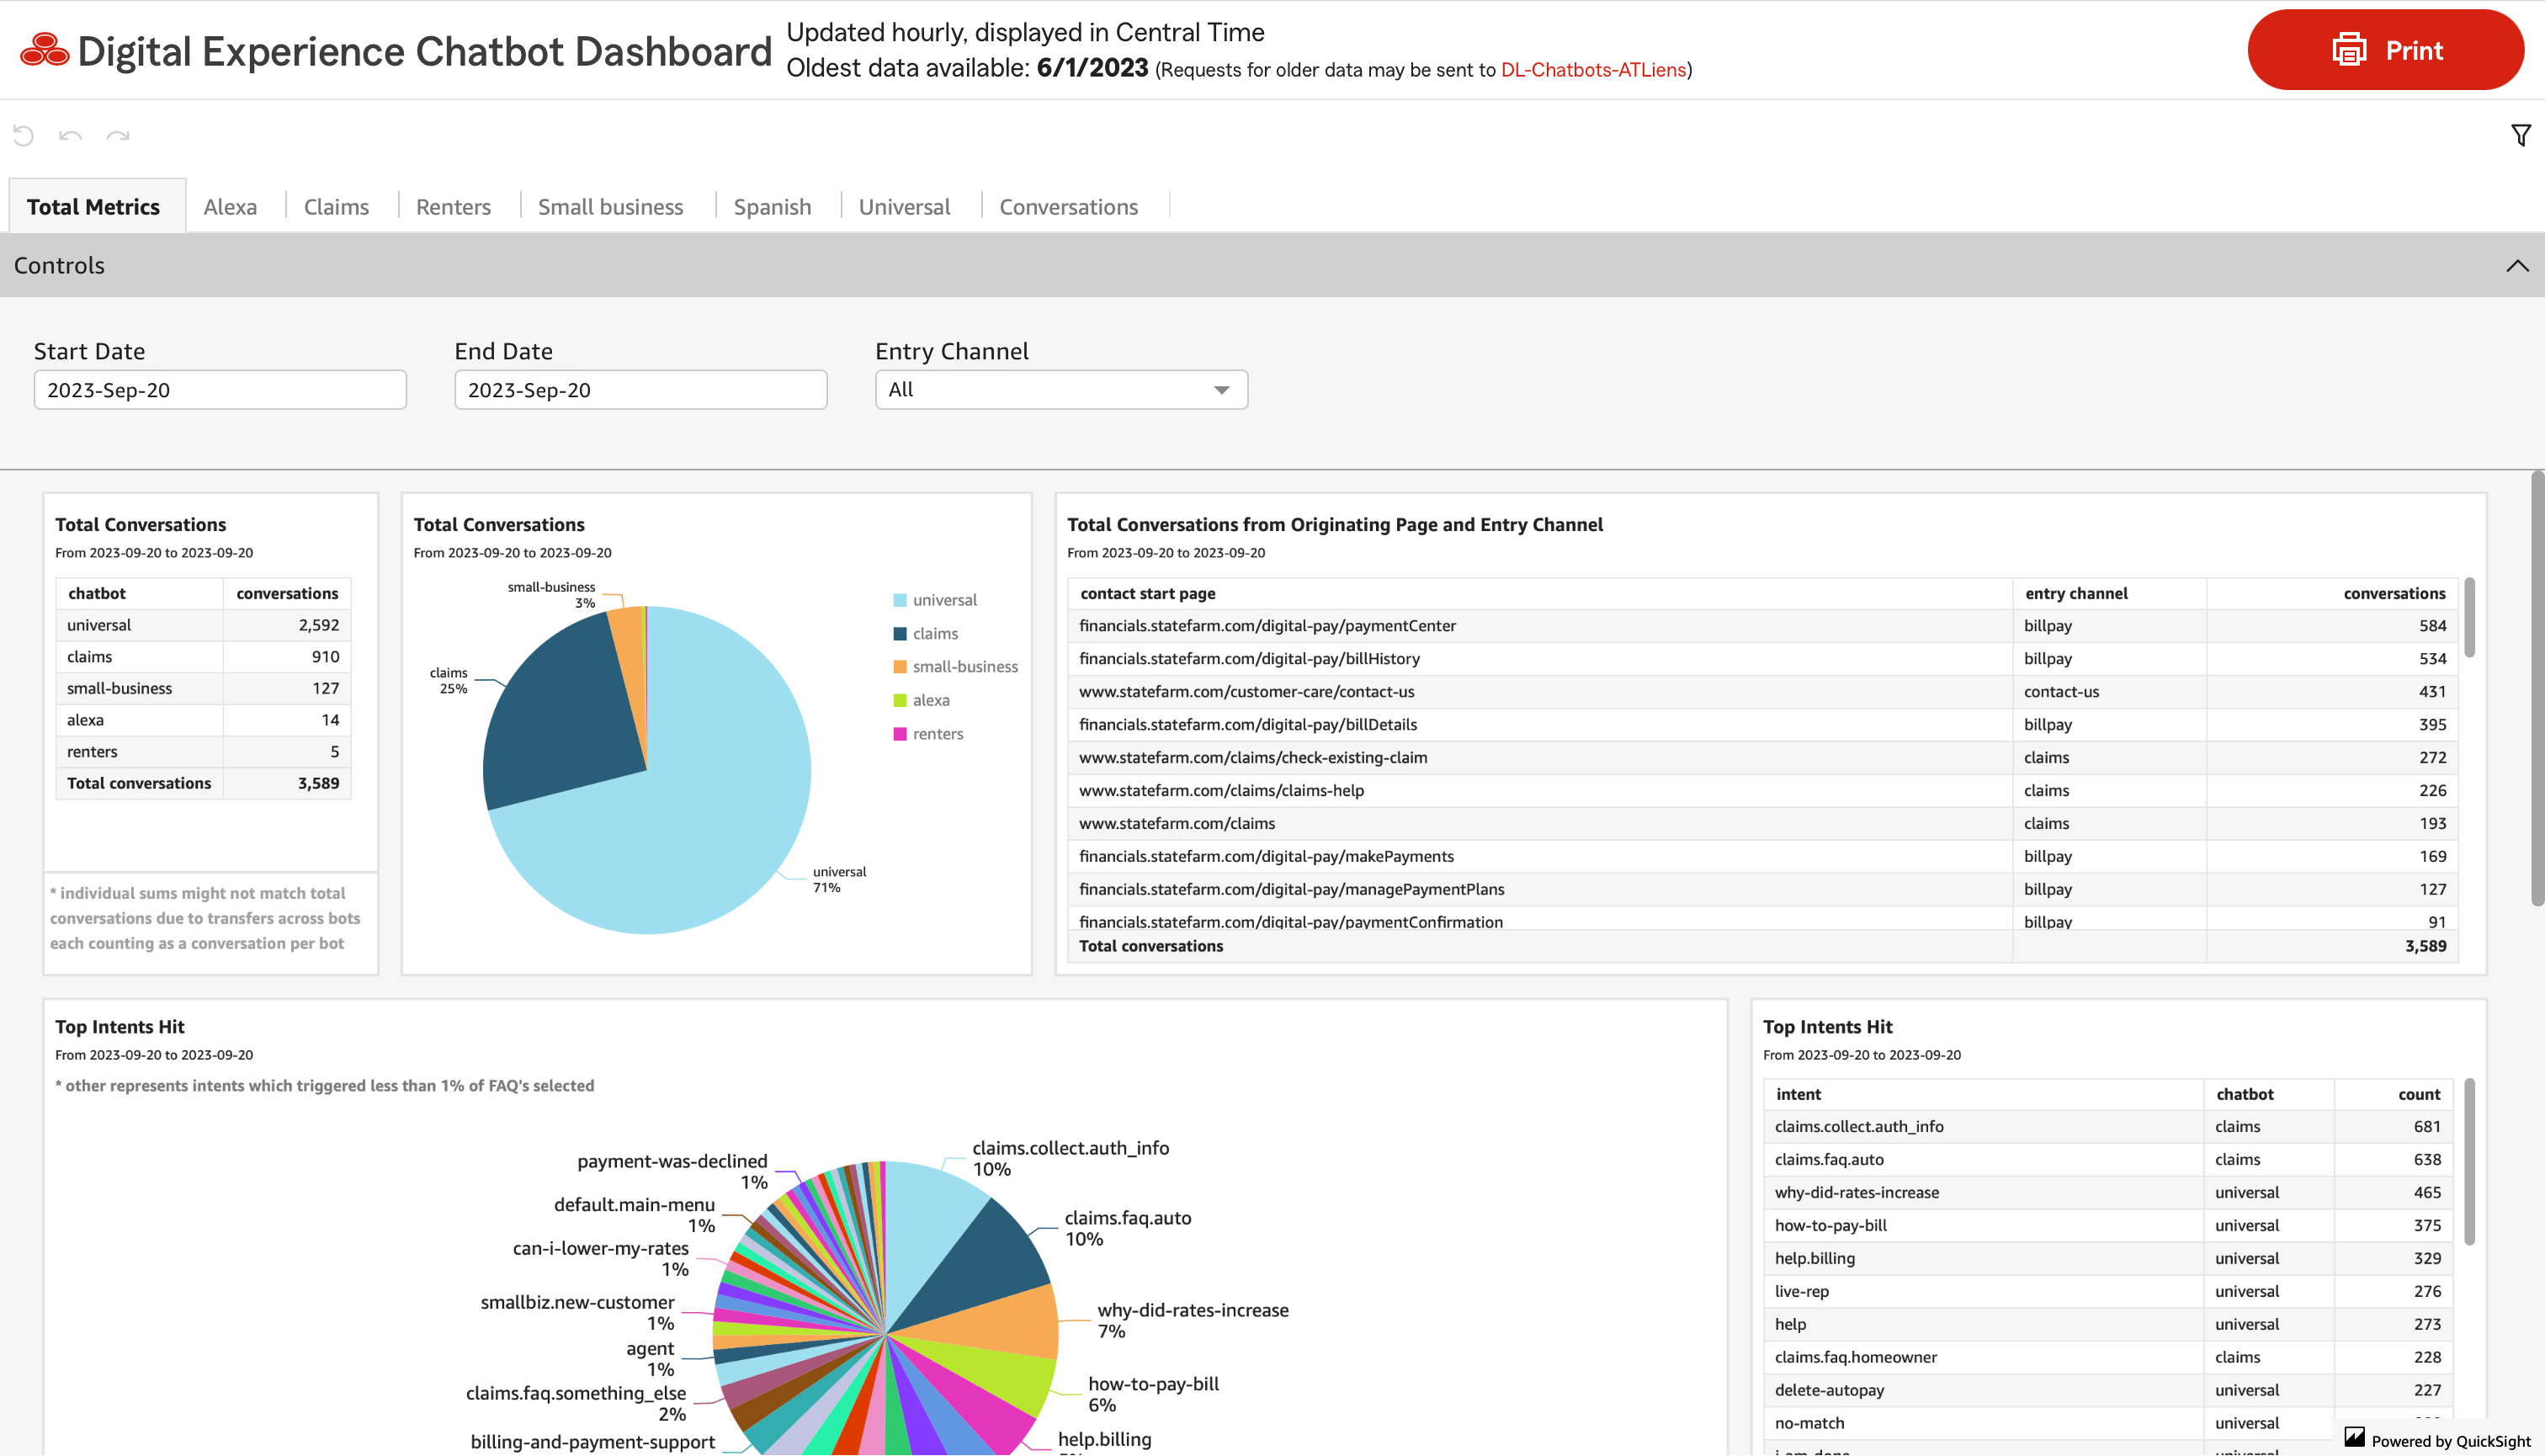Click the universal legend color swatch
The width and height of the screenshot is (2545, 1456).
(x=900, y=600)
